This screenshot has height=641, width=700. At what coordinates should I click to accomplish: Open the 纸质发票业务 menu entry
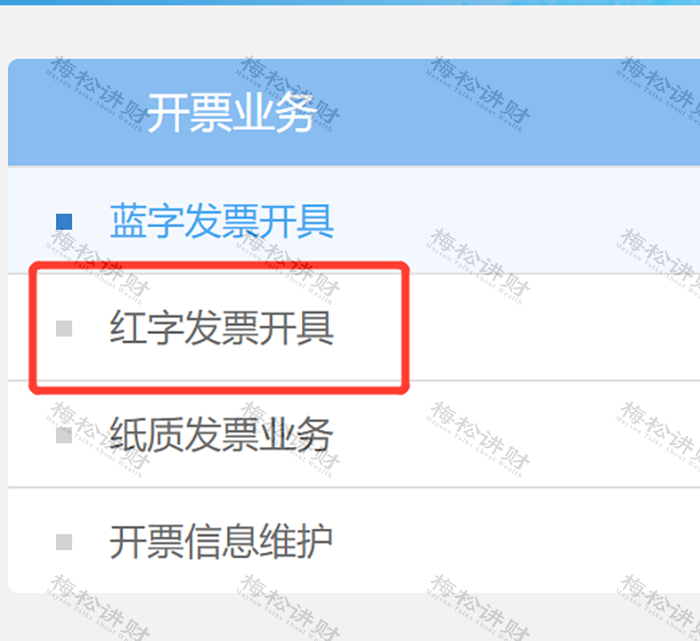pyautogui.click(x=222, y=434)
